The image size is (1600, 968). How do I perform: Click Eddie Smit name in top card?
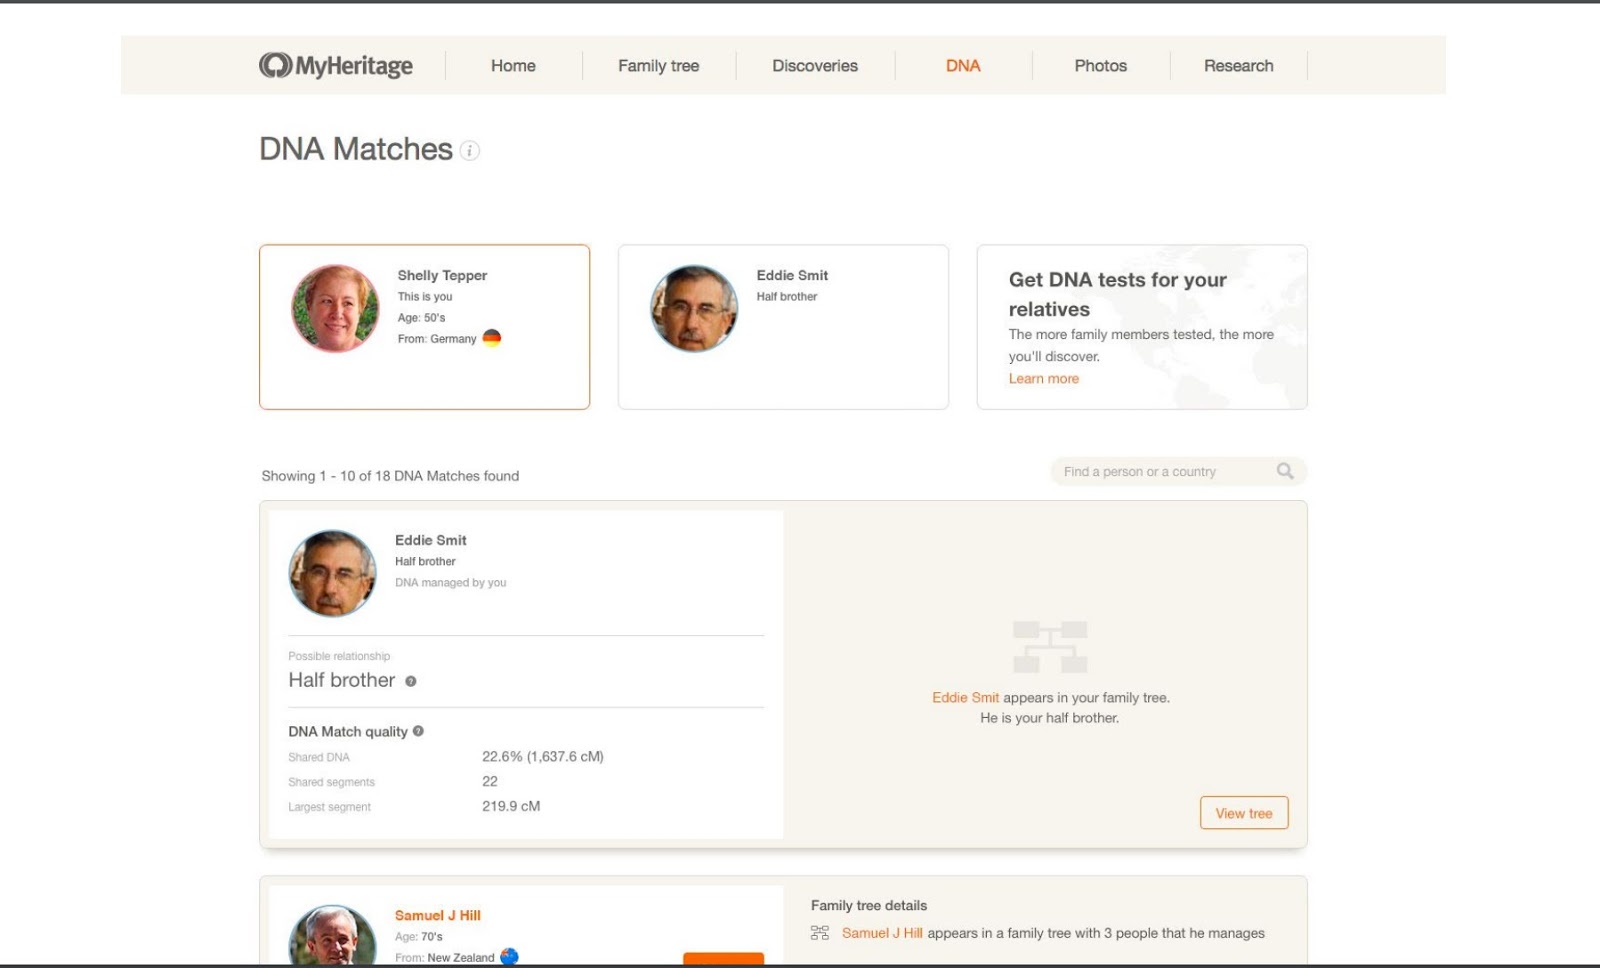coord(792,275)
